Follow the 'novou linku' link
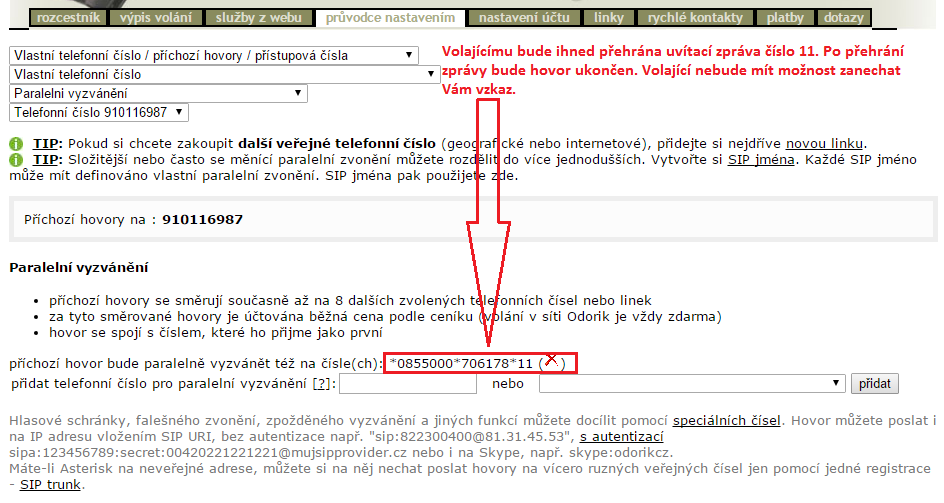The width and height of the screenshot is (944, 503). click(x=825, y=143)
